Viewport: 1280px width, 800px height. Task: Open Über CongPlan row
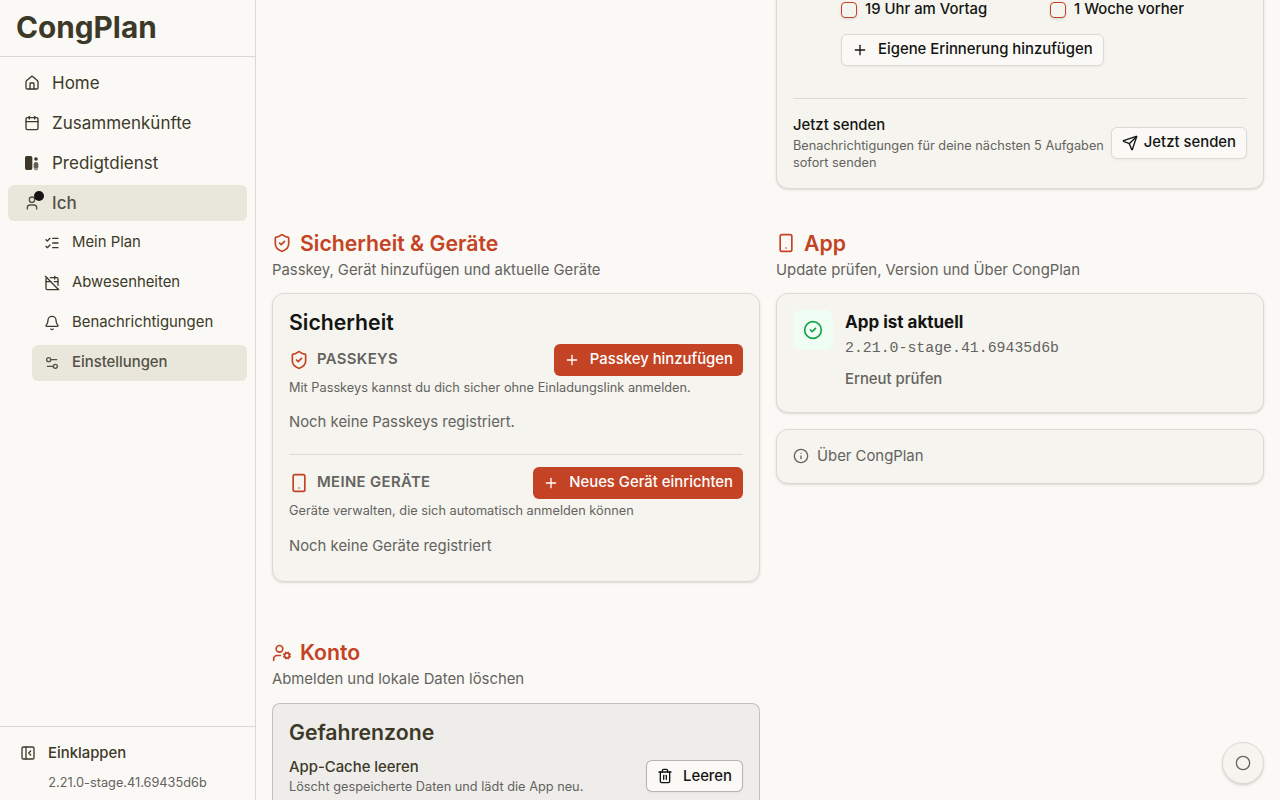click(x=1020, y=456)
